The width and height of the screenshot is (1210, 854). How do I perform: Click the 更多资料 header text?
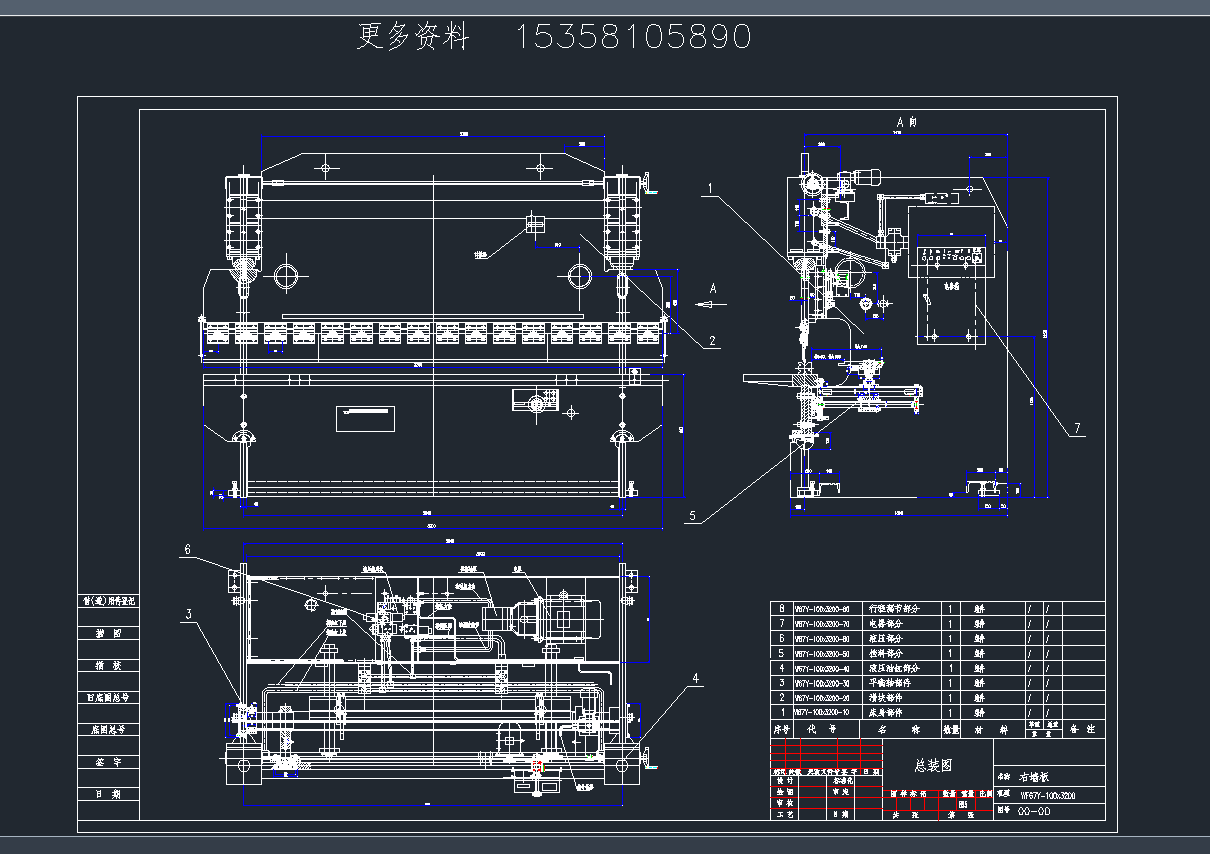pyautogui.click(x=413, y=37)
